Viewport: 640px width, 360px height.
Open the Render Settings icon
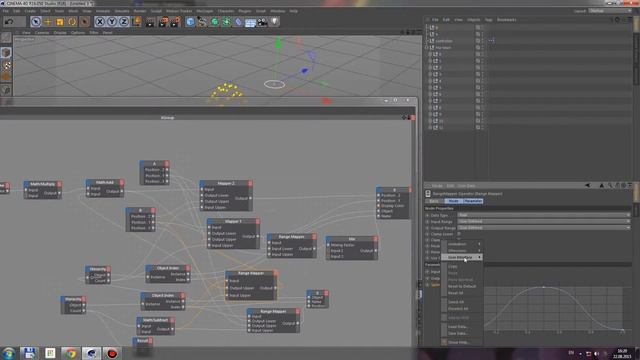[x=175, y=22]
